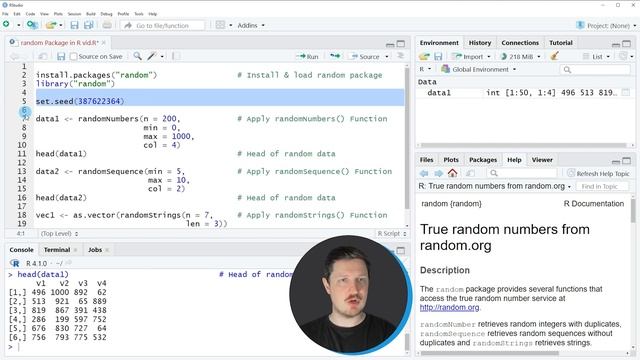Switch to the Jobs tab
640x360 pixels.
tap(95, 250)
